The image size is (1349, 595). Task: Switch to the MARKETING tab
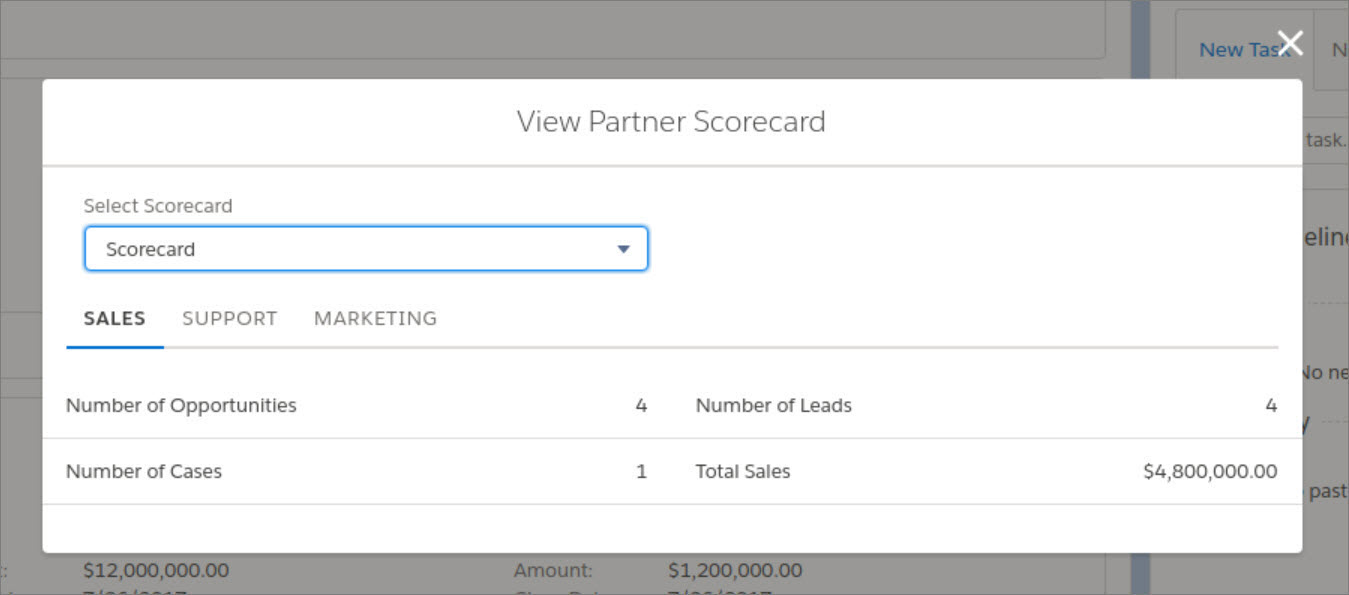point(375,318)
